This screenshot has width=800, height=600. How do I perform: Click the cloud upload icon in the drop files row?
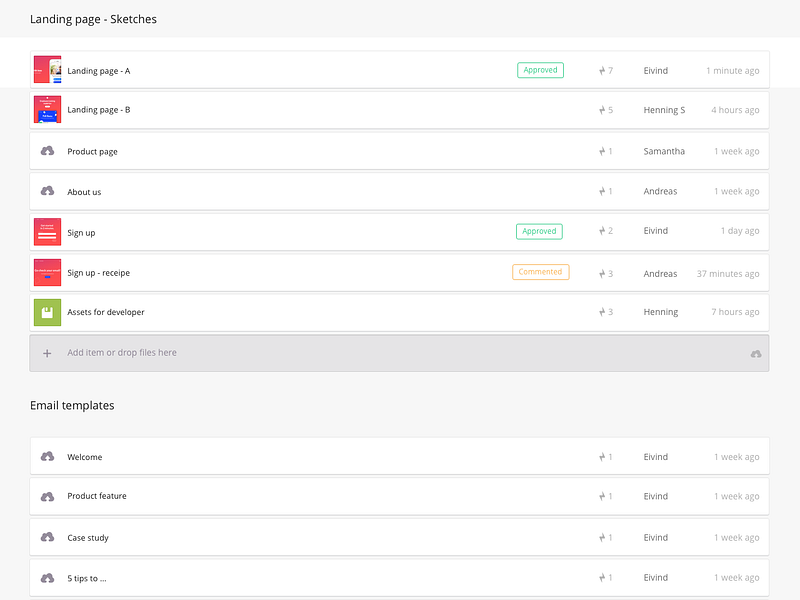coord(756,354)
